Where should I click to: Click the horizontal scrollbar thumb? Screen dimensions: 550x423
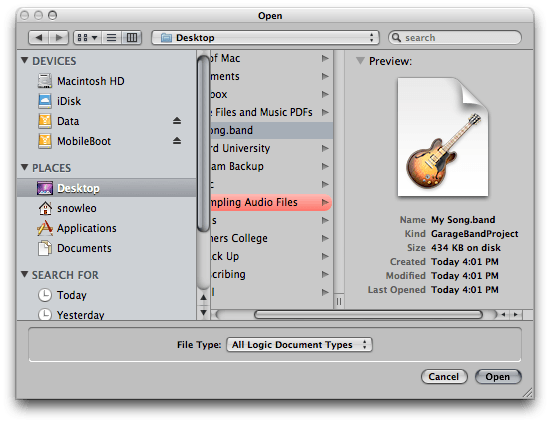point(368,315)
